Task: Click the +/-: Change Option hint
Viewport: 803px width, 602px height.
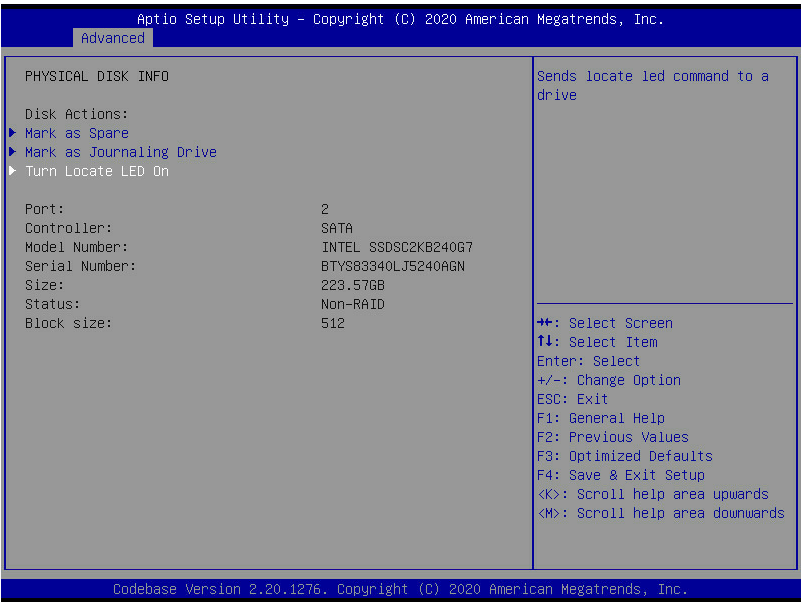Action: point(609,380)
